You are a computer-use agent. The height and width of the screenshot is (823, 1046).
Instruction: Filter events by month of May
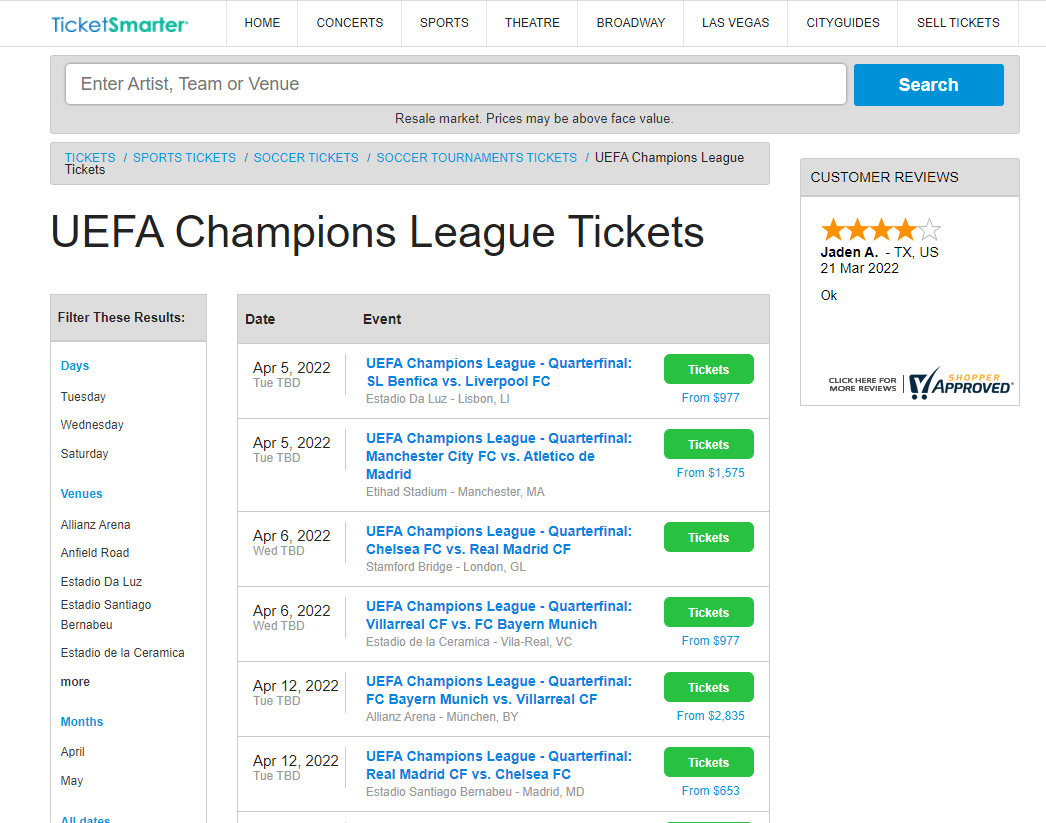coord(72,781)
